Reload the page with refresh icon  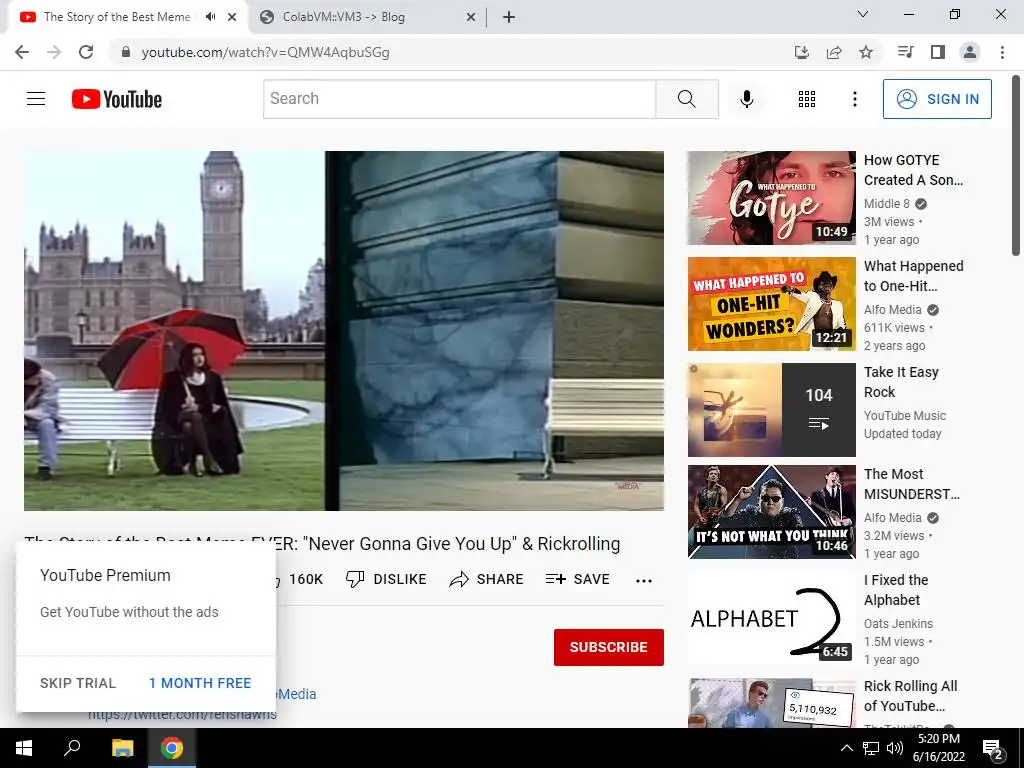coord(86,52)
